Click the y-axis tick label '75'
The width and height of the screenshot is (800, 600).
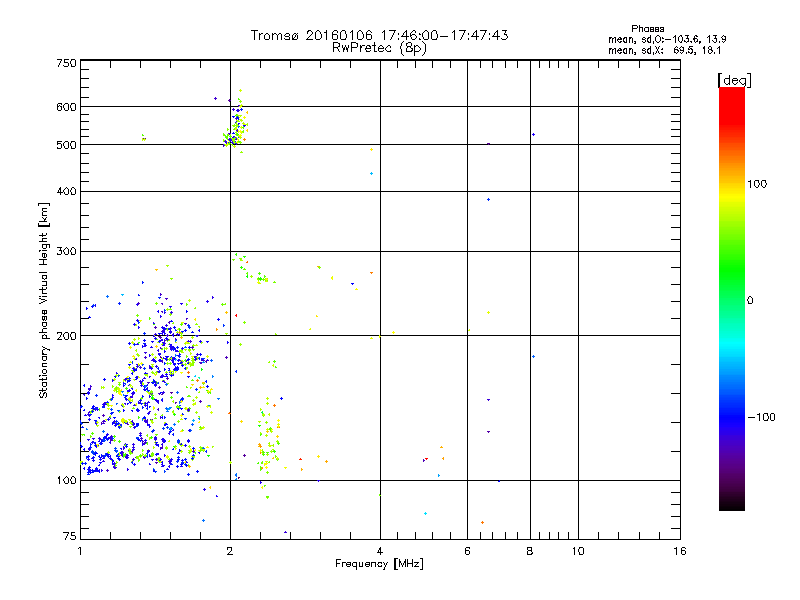click(x=70, y=536)
